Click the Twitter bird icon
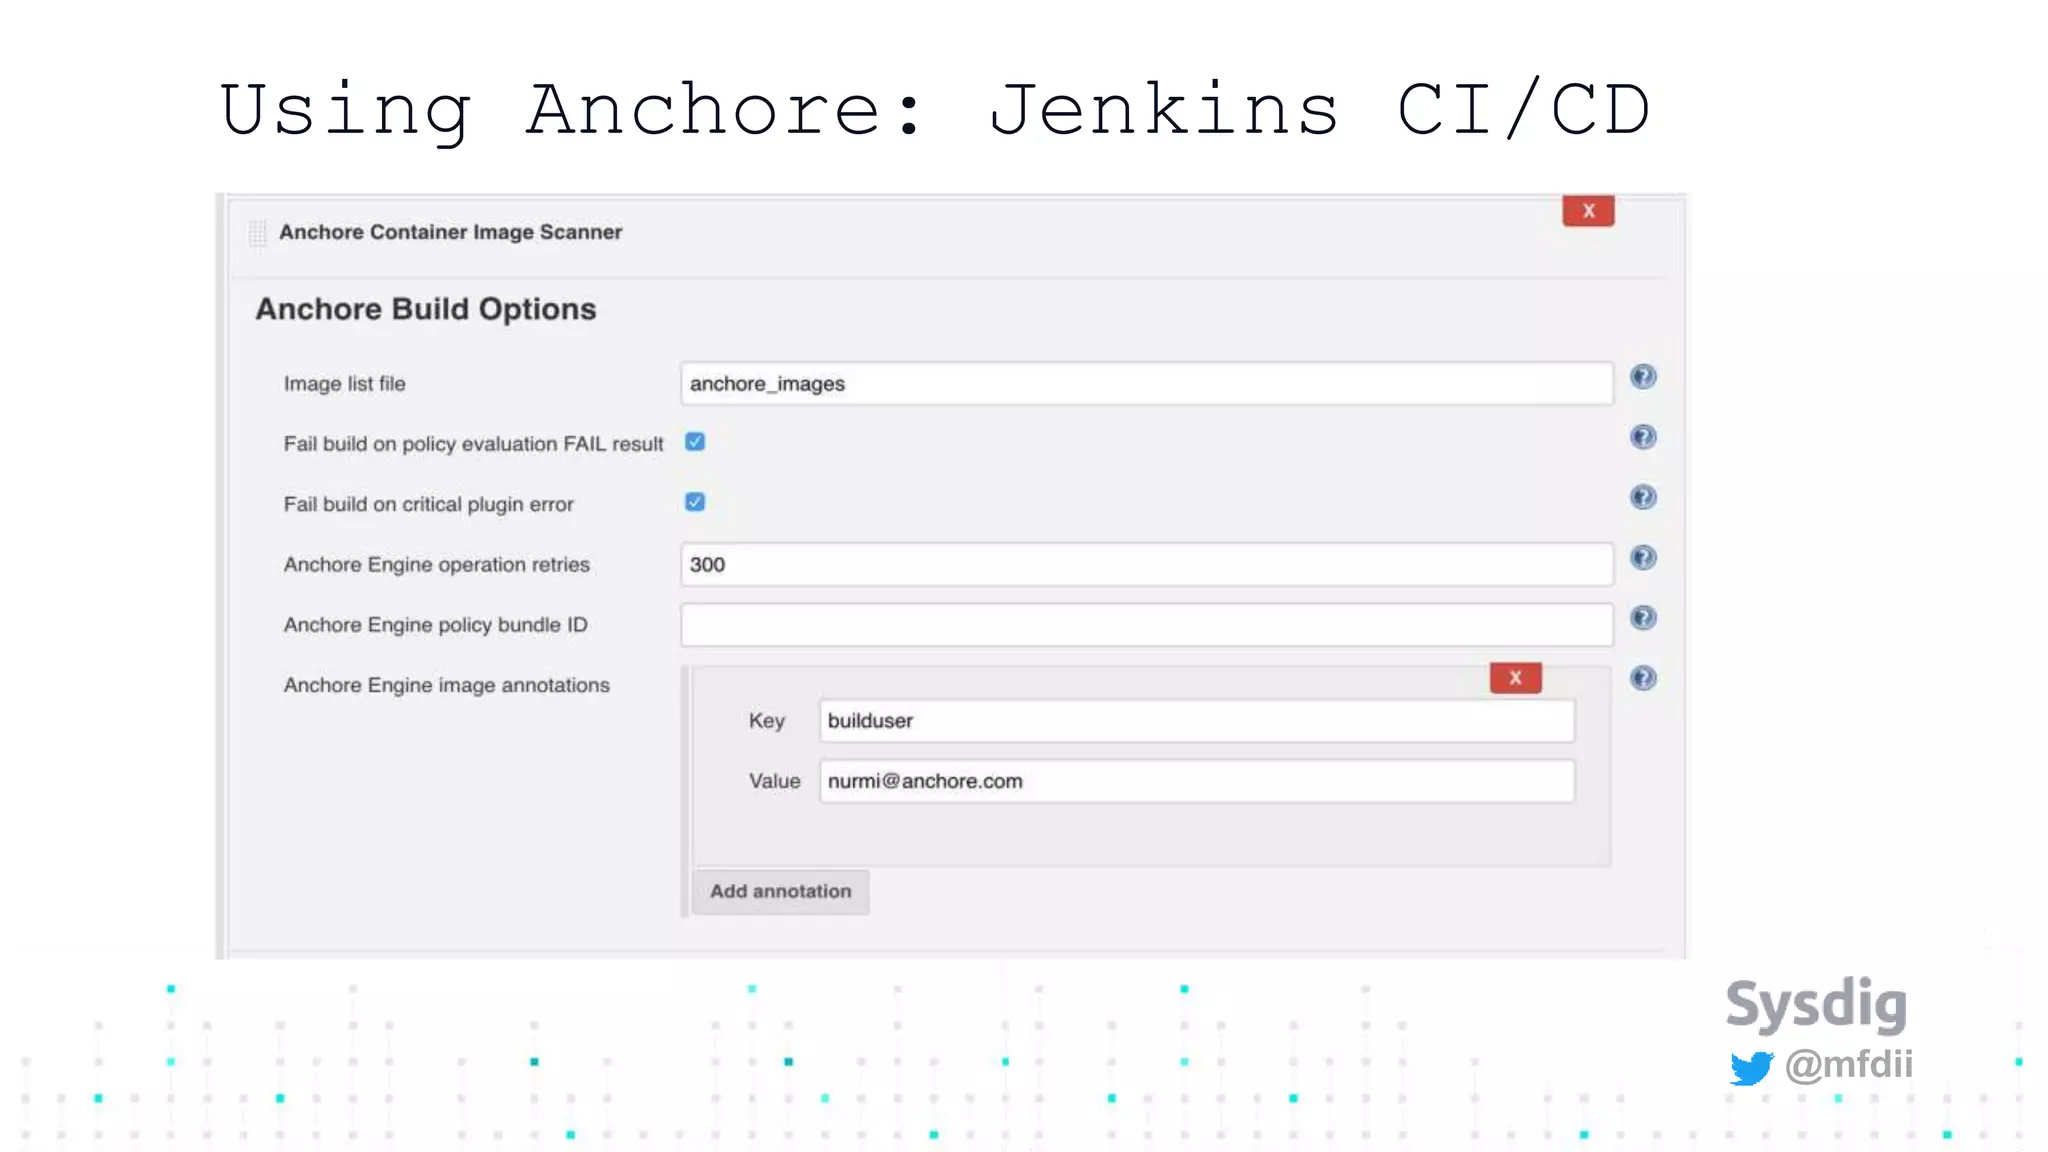Viewport: 2048px width, 1152px height. 1751,1068
